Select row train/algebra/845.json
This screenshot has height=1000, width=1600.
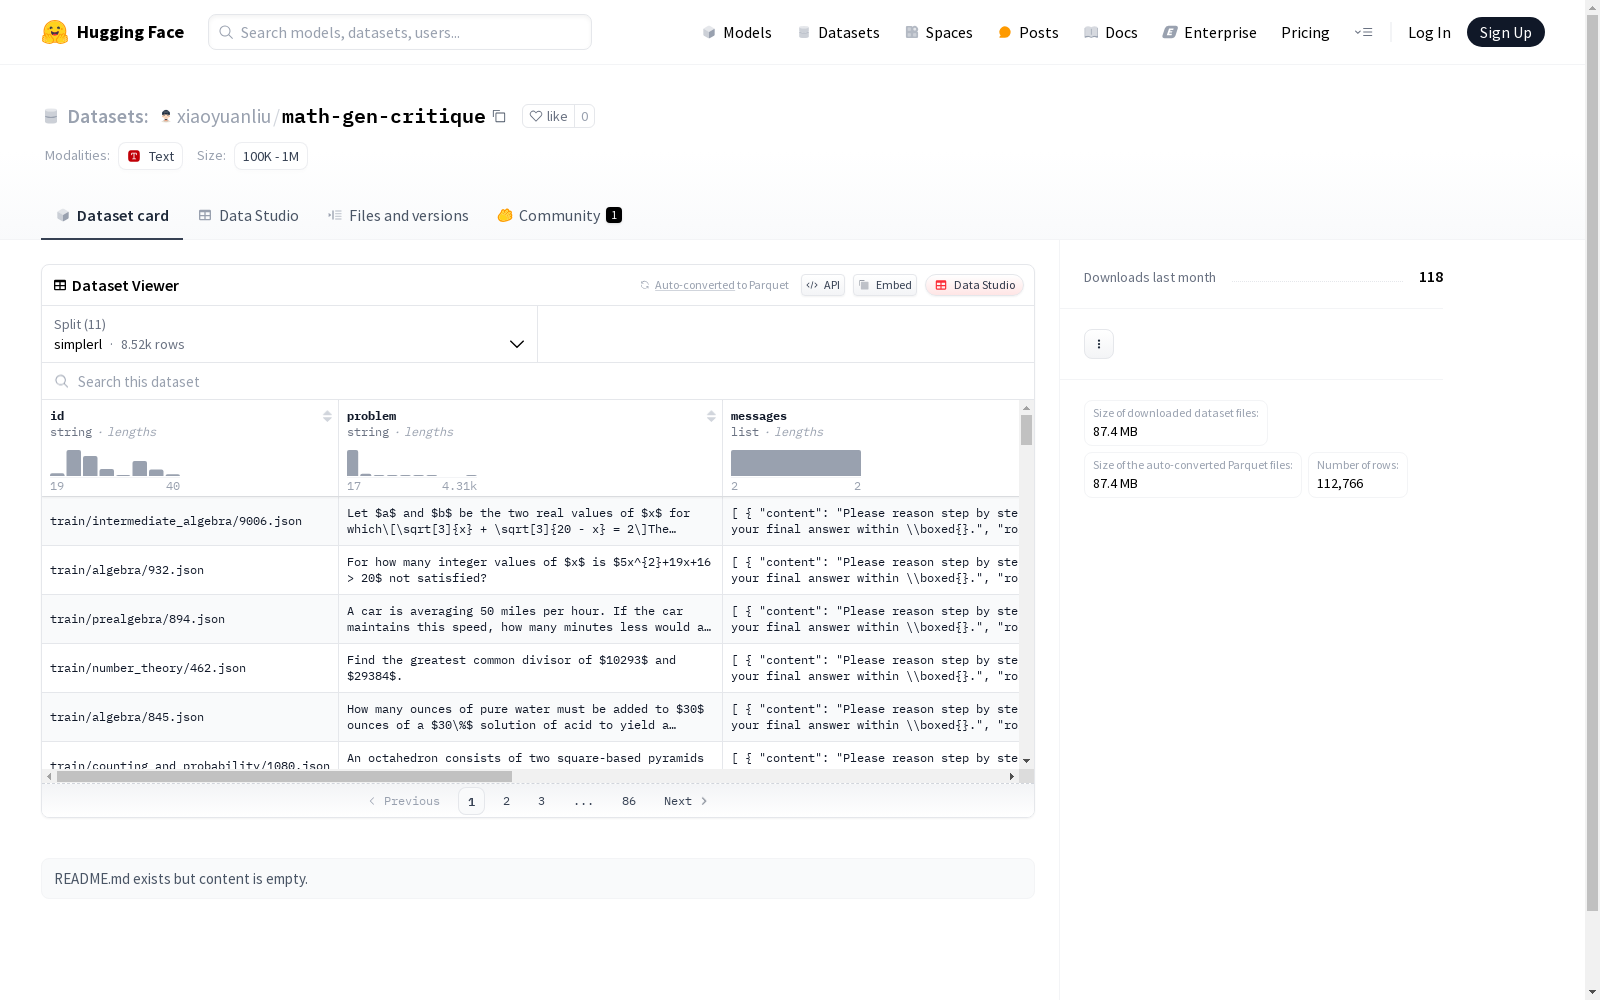(x=530, y=717)
